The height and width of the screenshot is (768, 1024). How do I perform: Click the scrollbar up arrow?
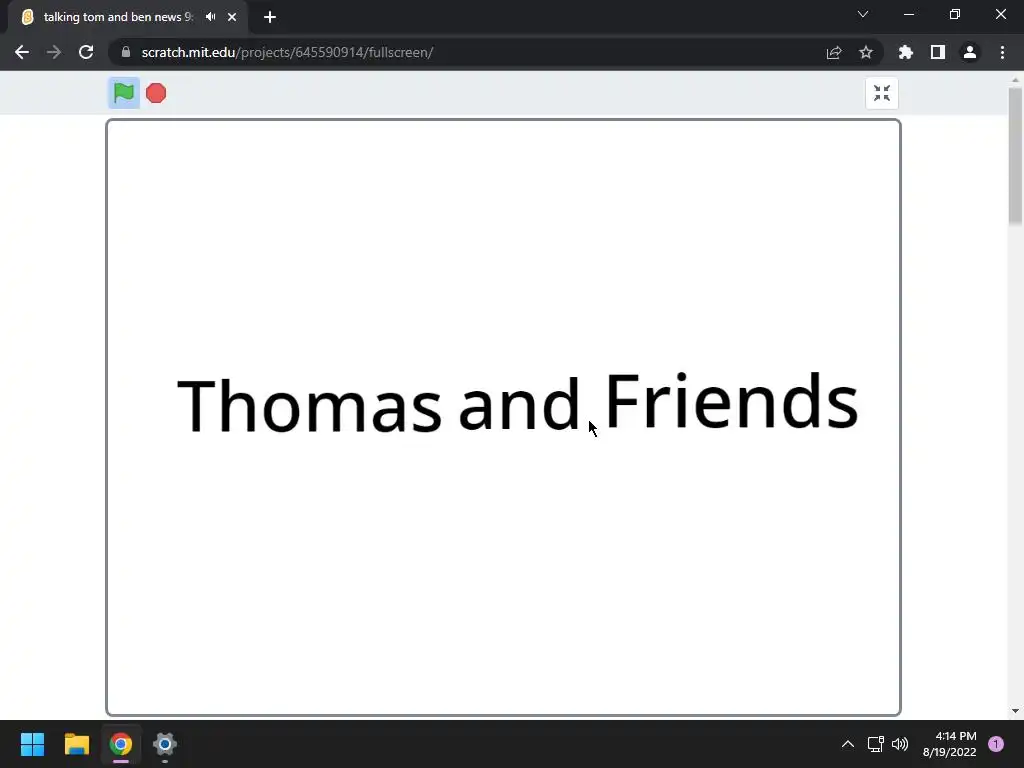pyautogui.click(x=1015, y=80)
